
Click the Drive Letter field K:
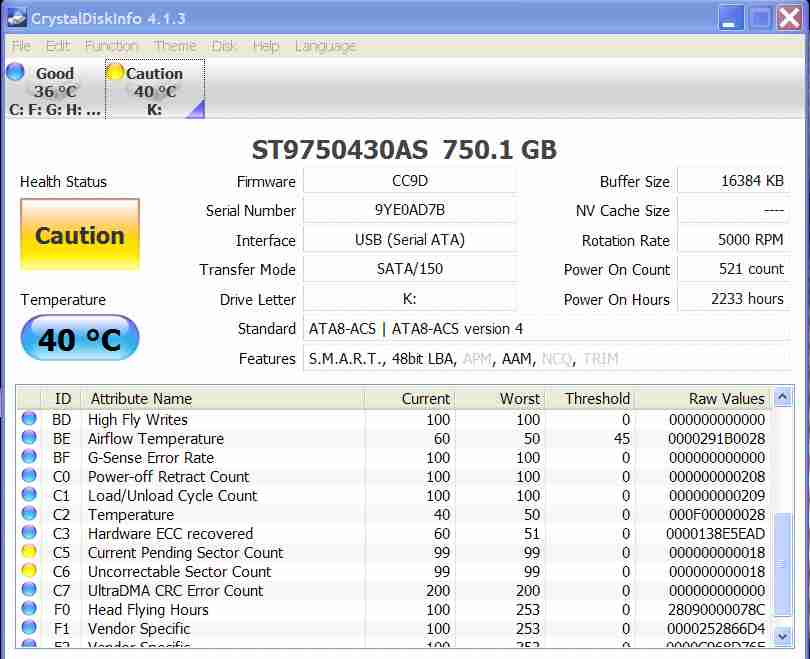click(x=410, y=299)
